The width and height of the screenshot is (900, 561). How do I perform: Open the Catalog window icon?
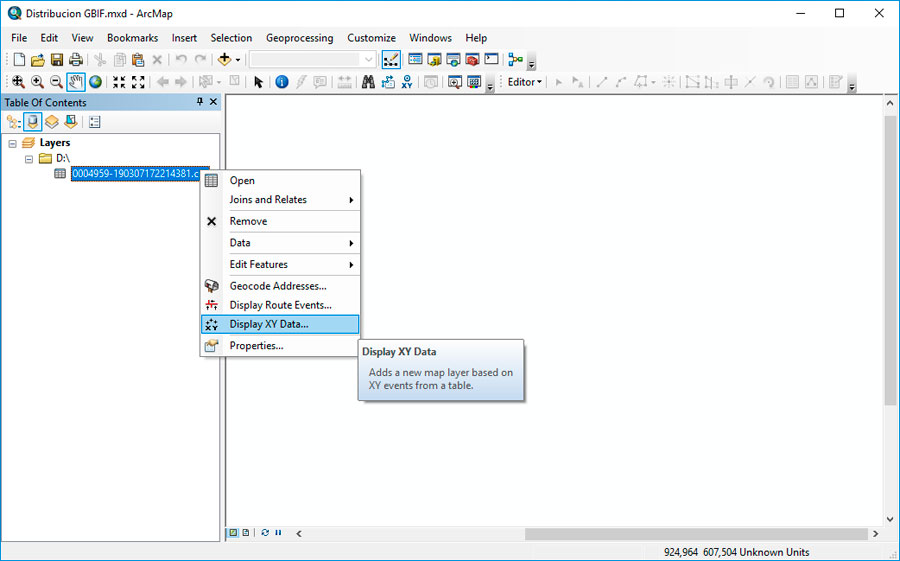(434, 60)
